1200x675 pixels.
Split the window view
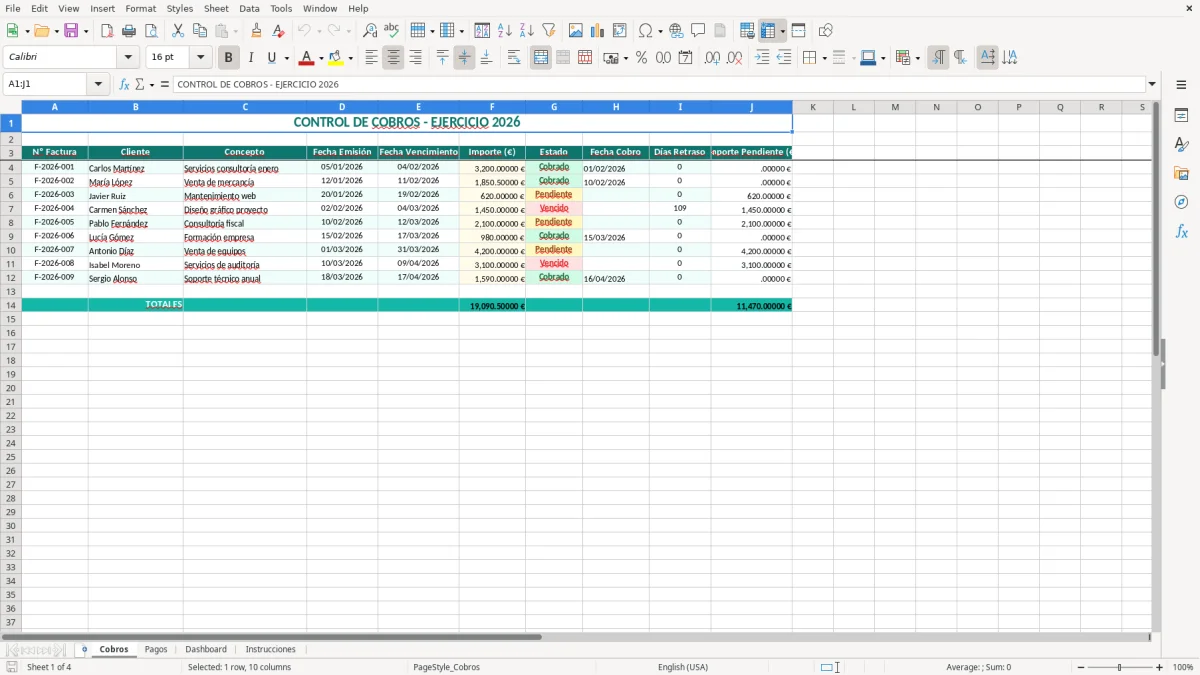coord(798,31)
